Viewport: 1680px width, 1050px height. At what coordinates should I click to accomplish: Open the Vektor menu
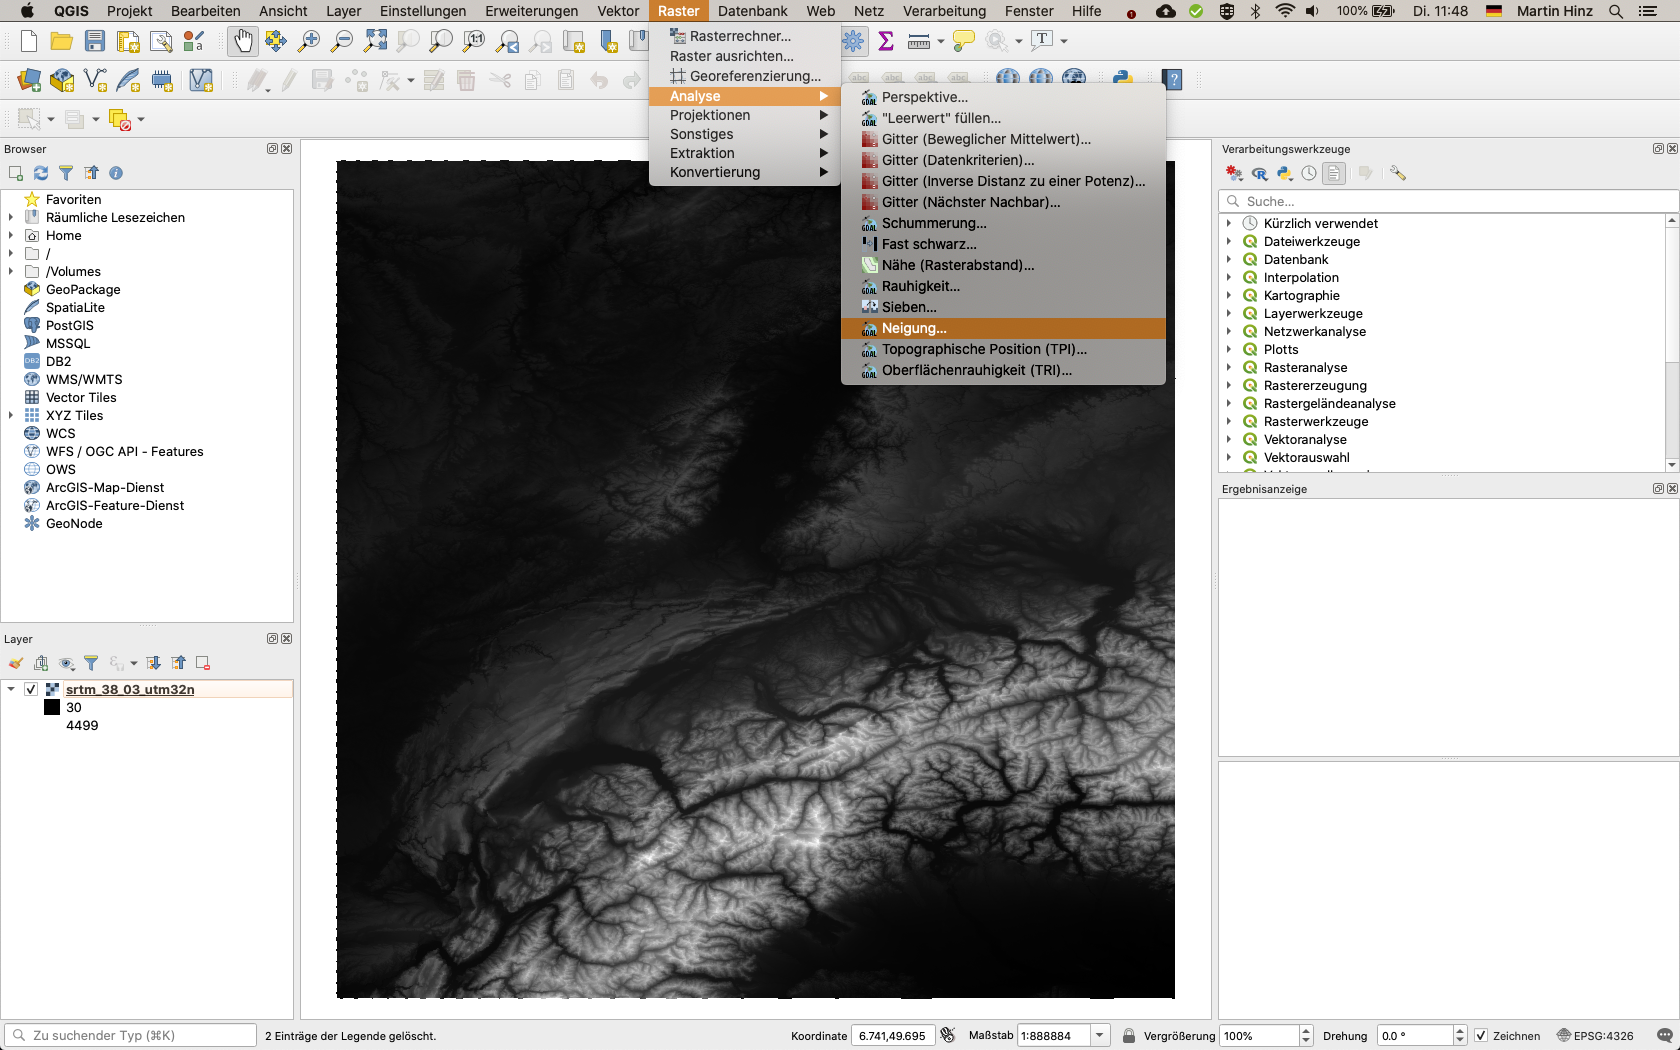618,11
